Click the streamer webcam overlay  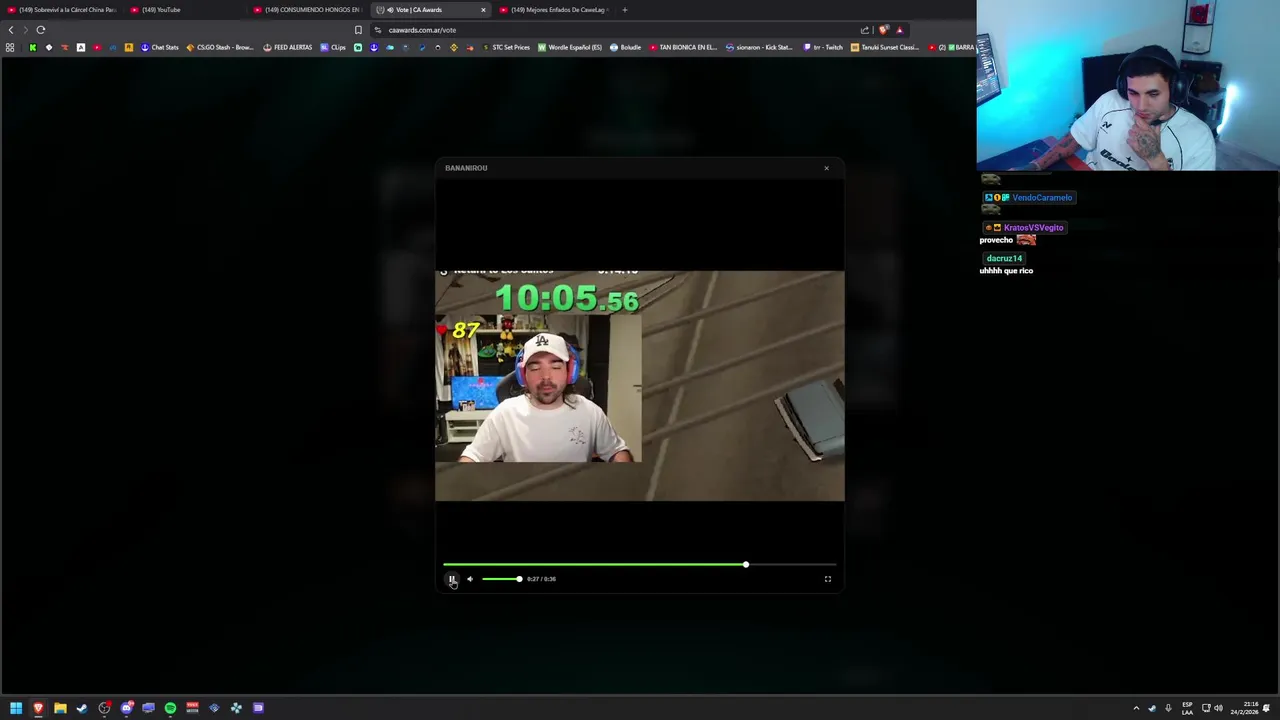click(x=1128, y=86)
